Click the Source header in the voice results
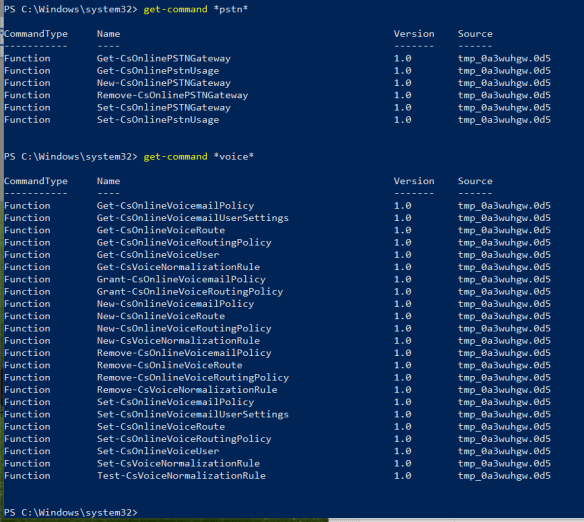Screen dimensions: 584x522 (475, 181)
